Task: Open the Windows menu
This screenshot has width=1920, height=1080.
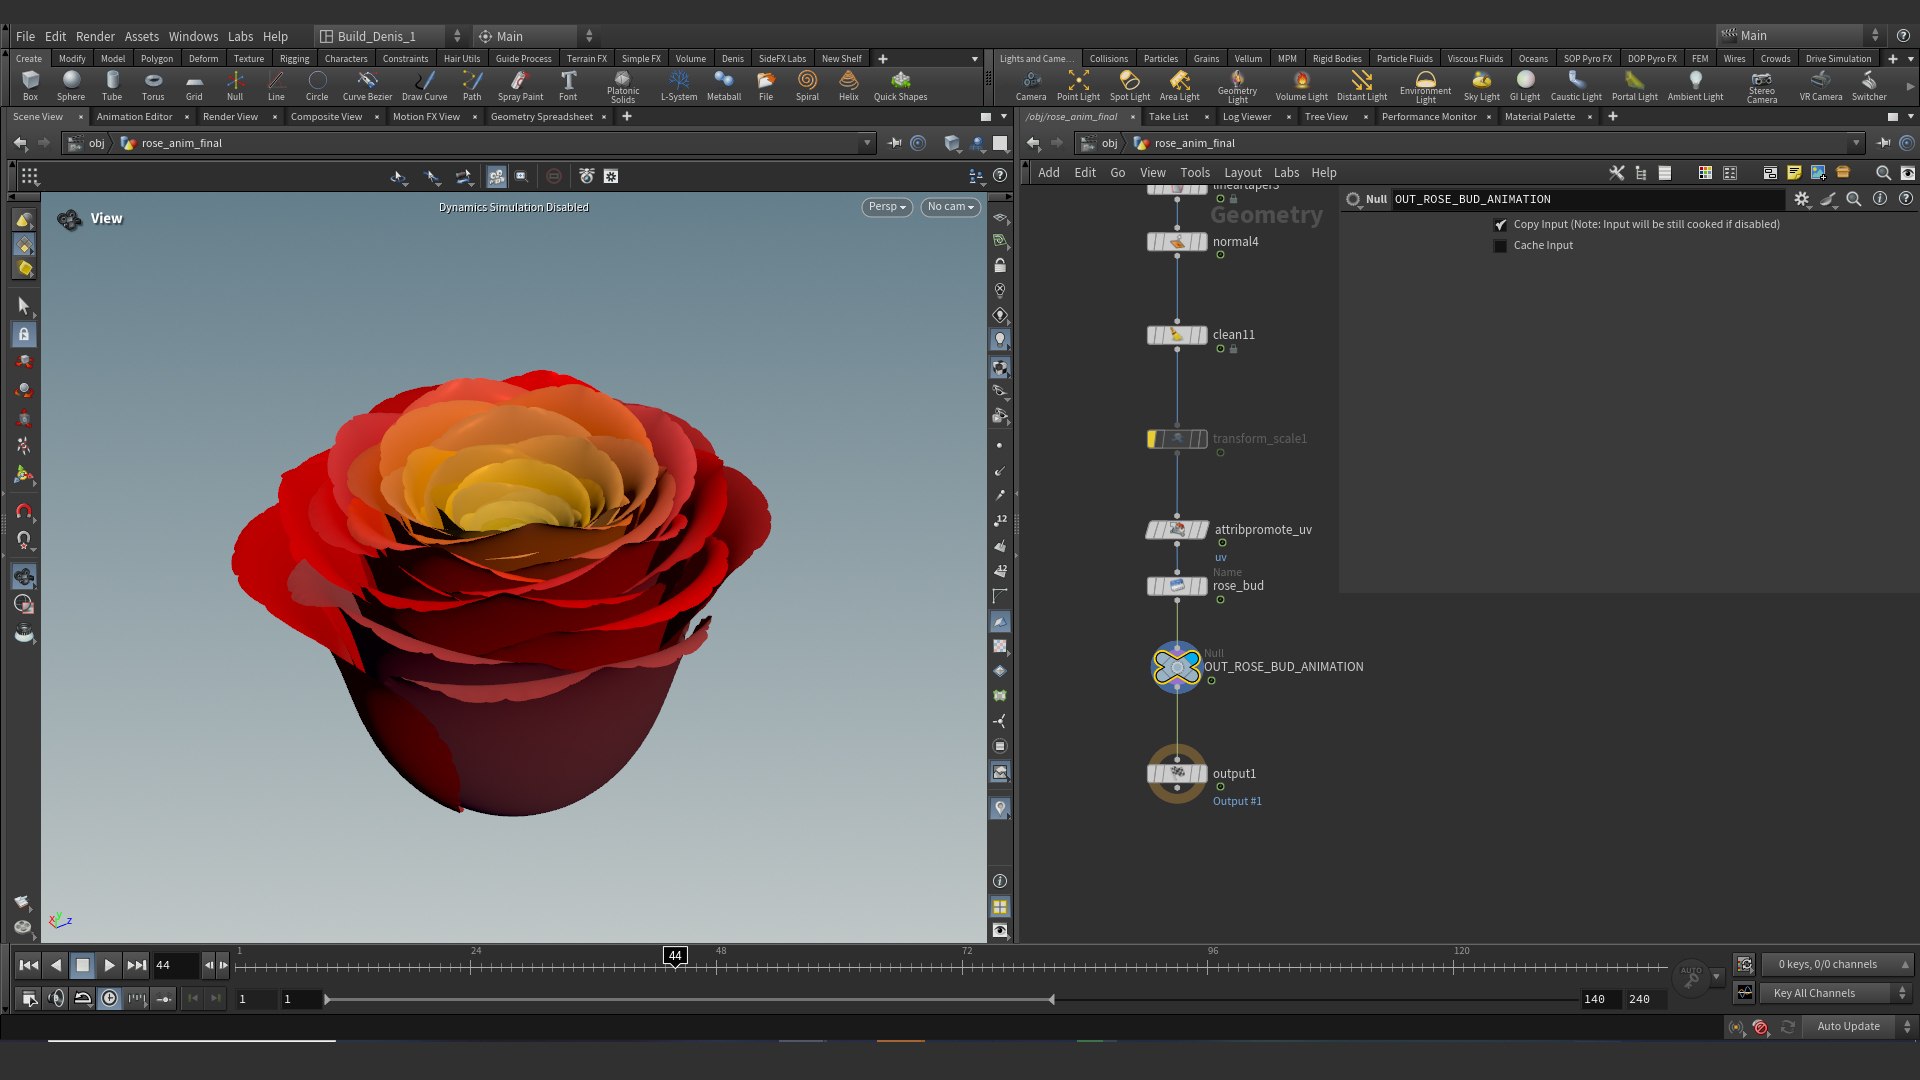Action: [193, 36]
